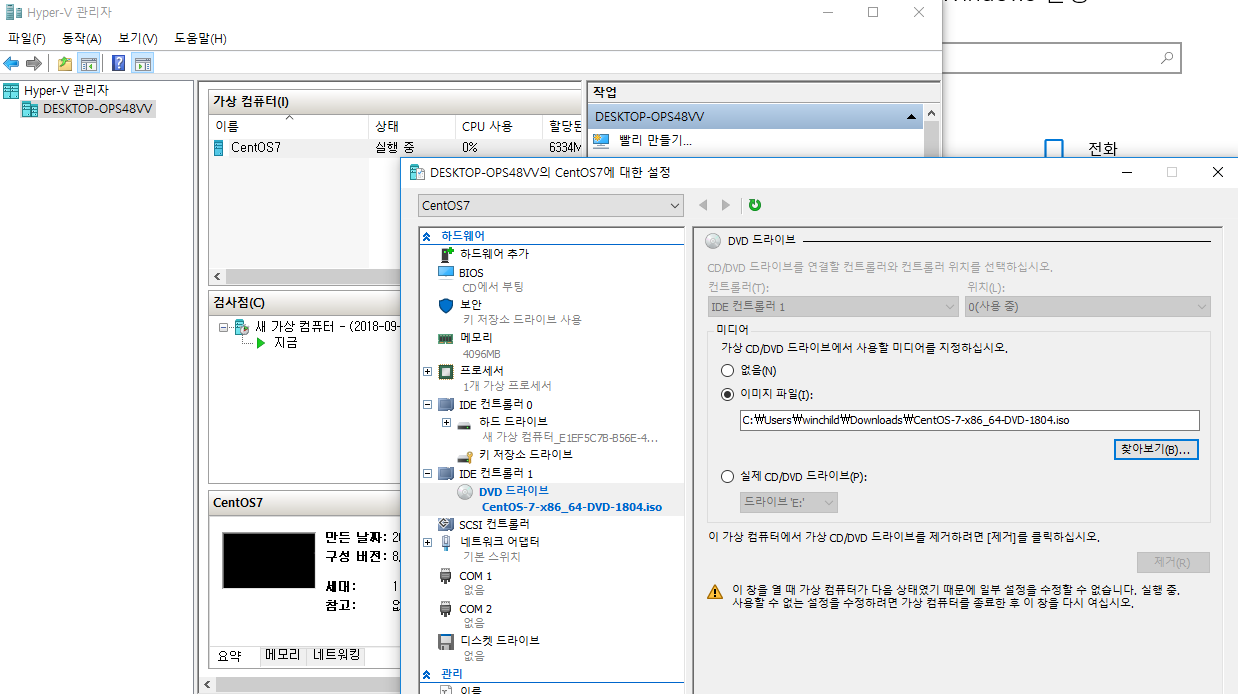Screen dimensions: 1238x694
Task: Open COM 1 port settings
Action: pos(475,576)
